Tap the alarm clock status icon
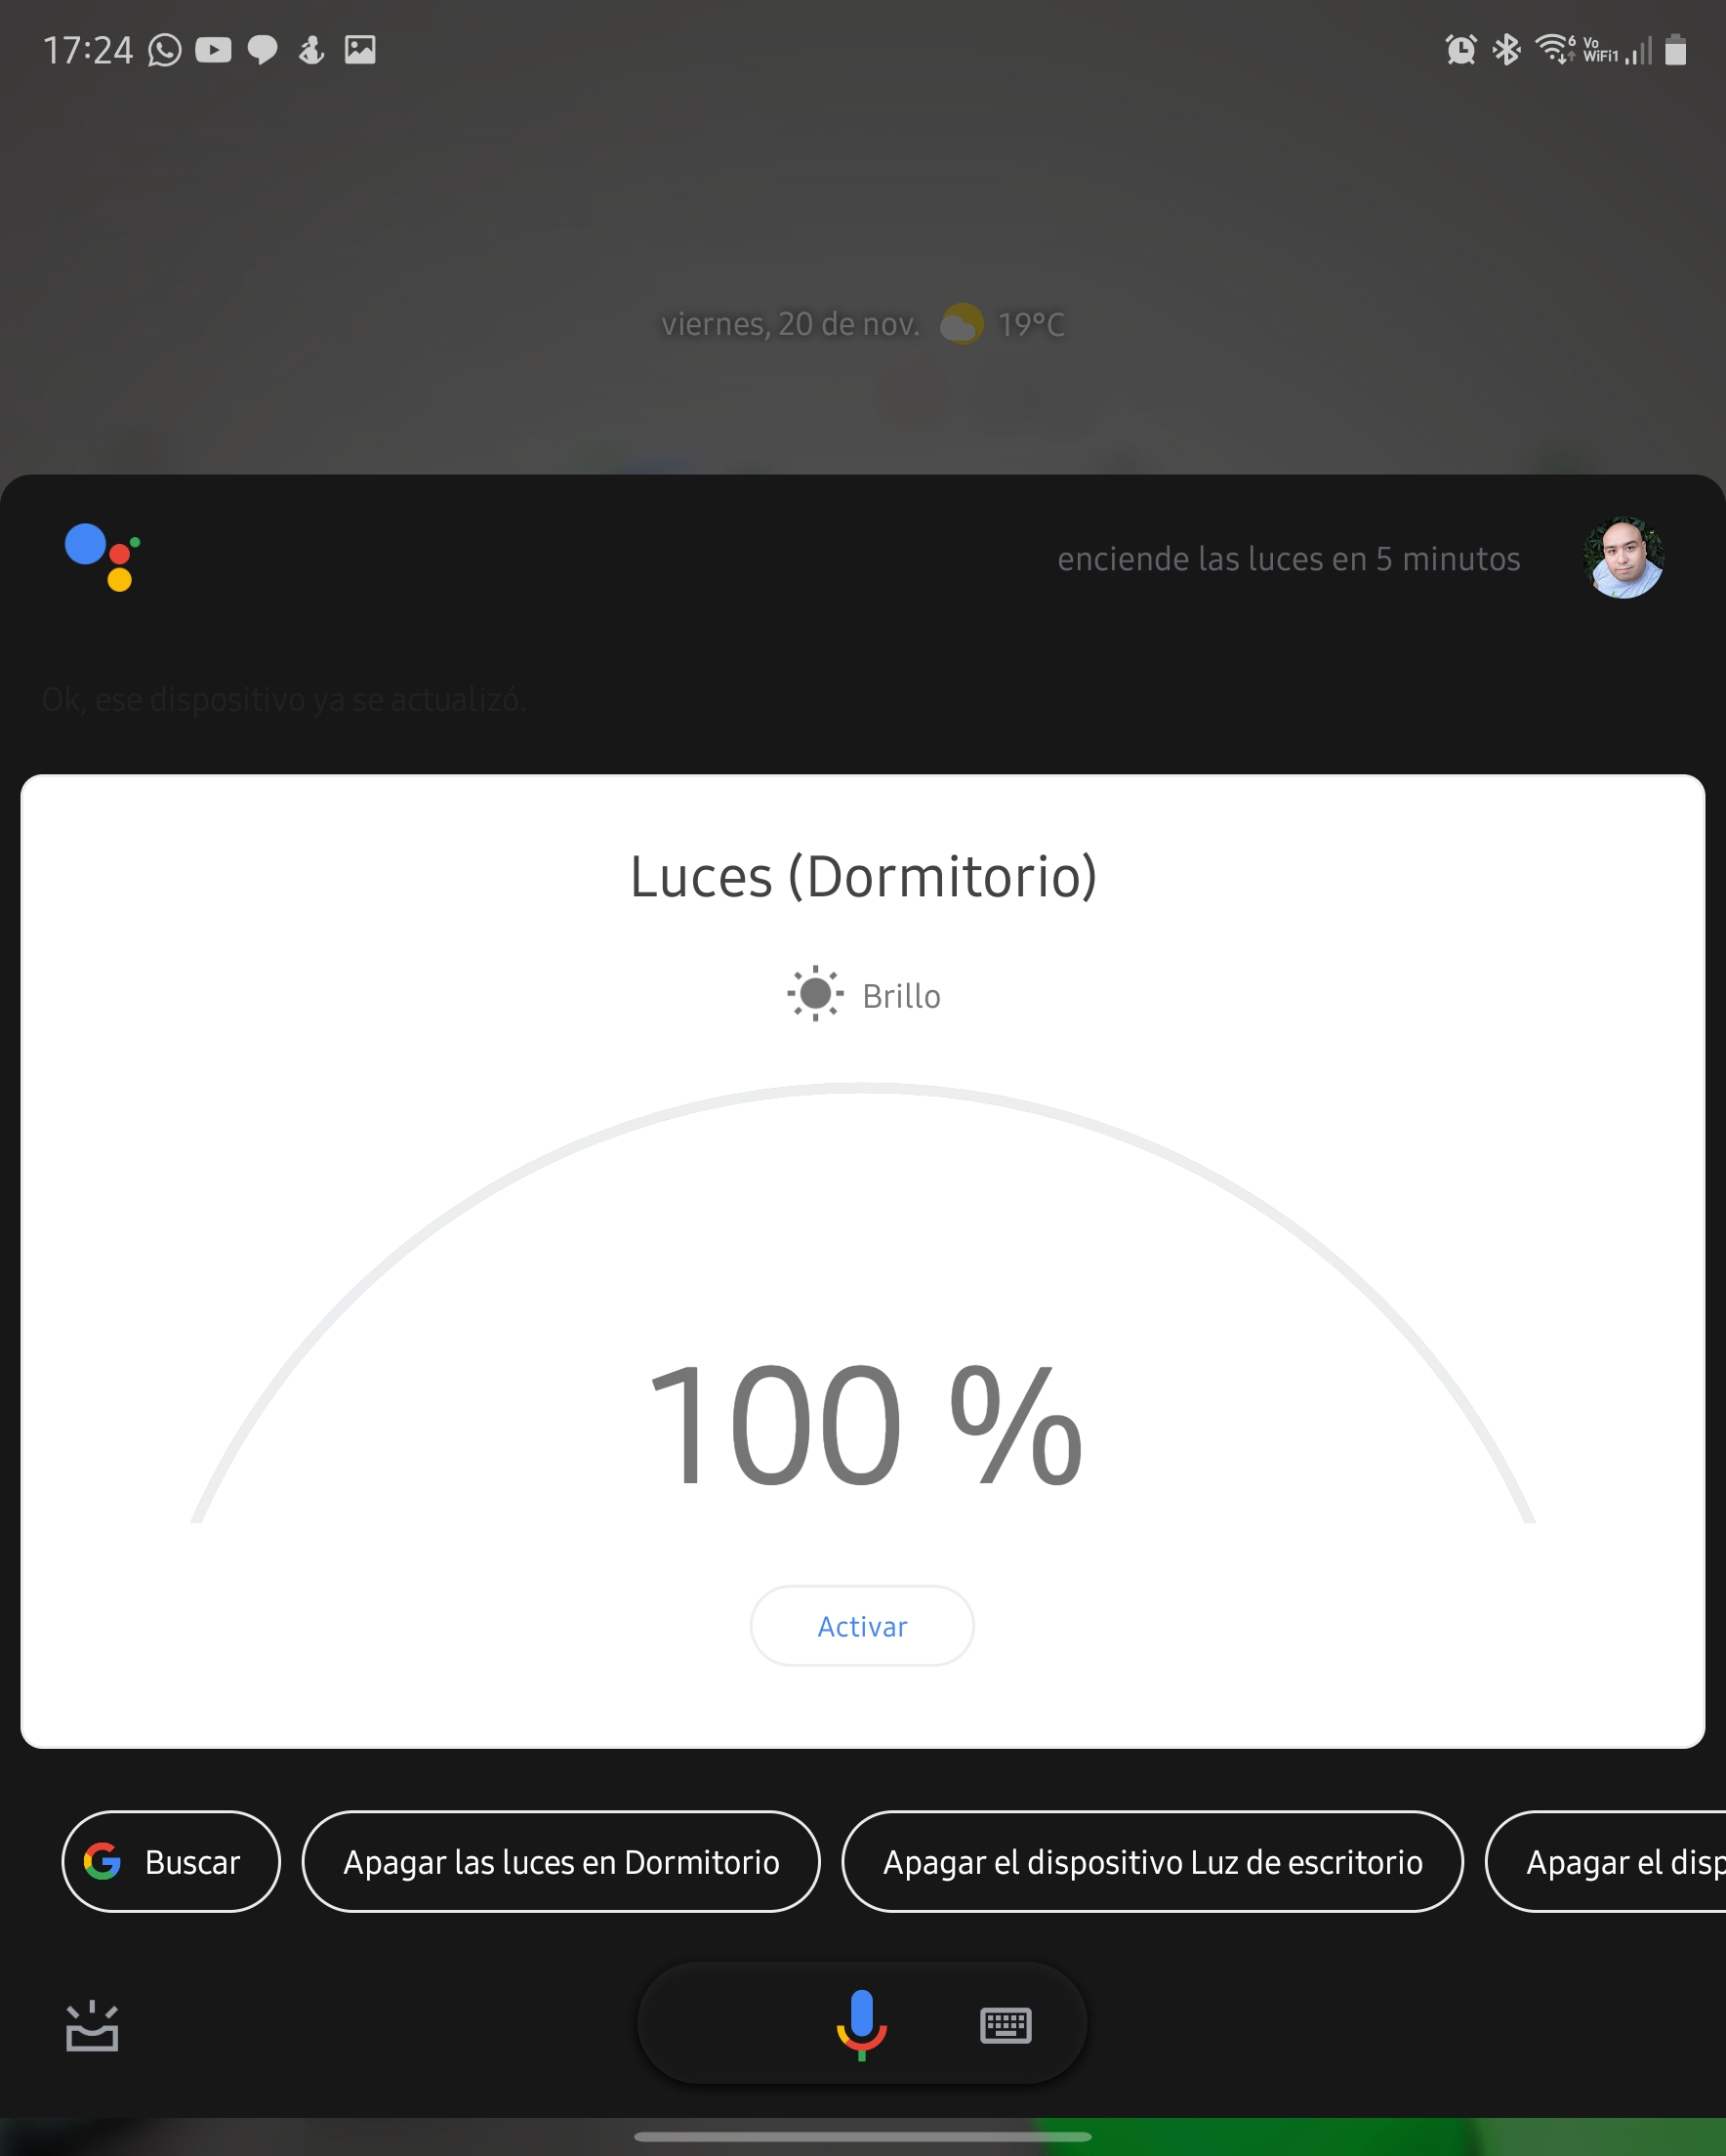1726x2156 pixels. [x=1460, y=49]
